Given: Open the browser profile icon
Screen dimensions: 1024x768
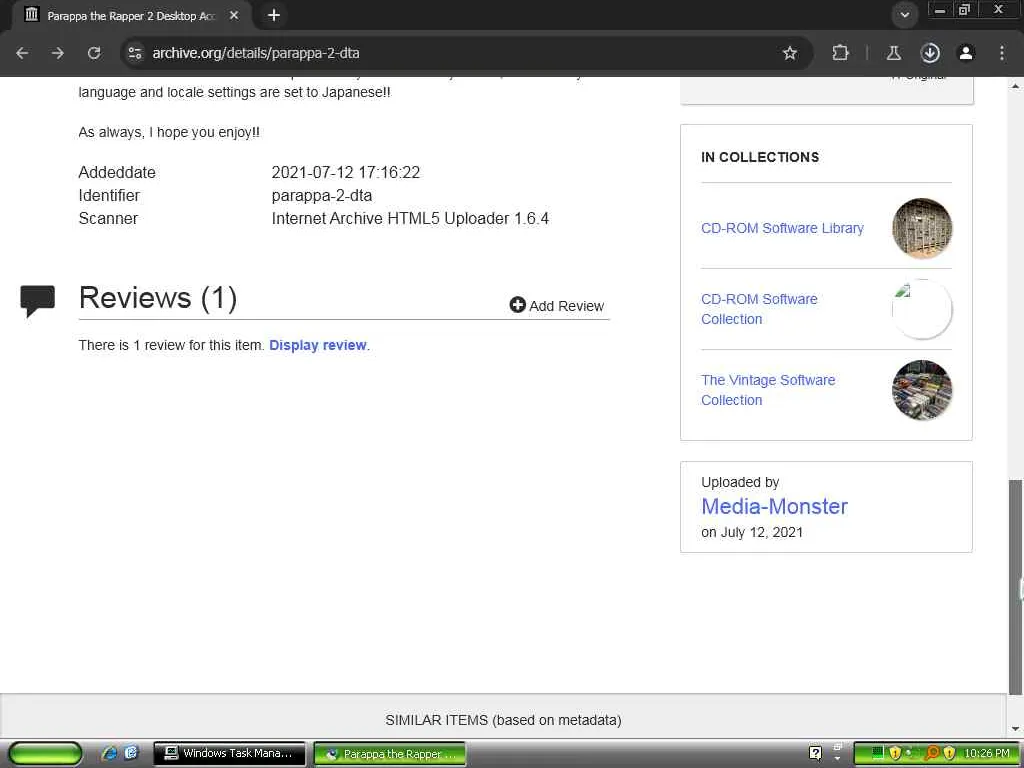Looking at the screenshot, I should coord(966,53).
